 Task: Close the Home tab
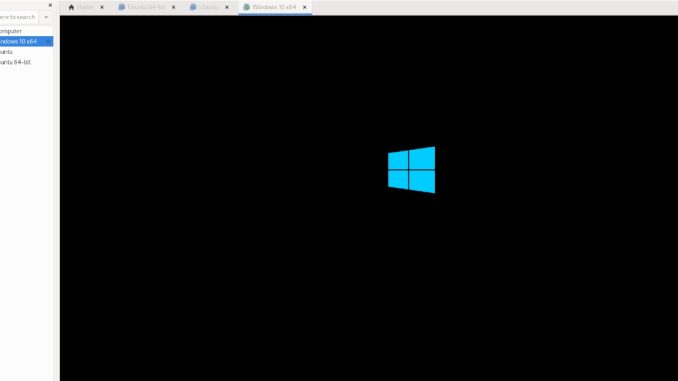tap(102, 7)
